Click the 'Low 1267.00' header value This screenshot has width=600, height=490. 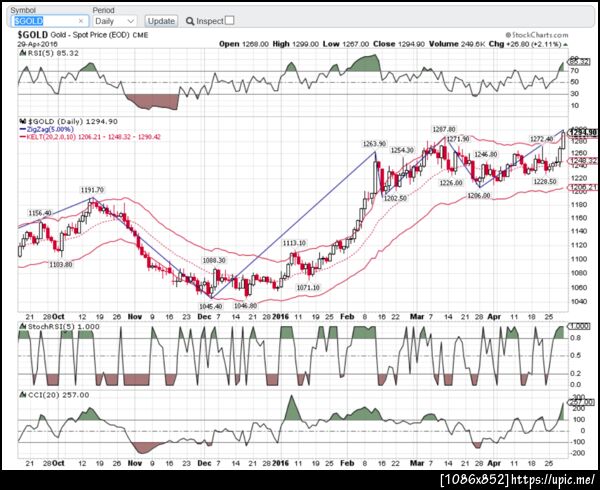pos(346,44)
